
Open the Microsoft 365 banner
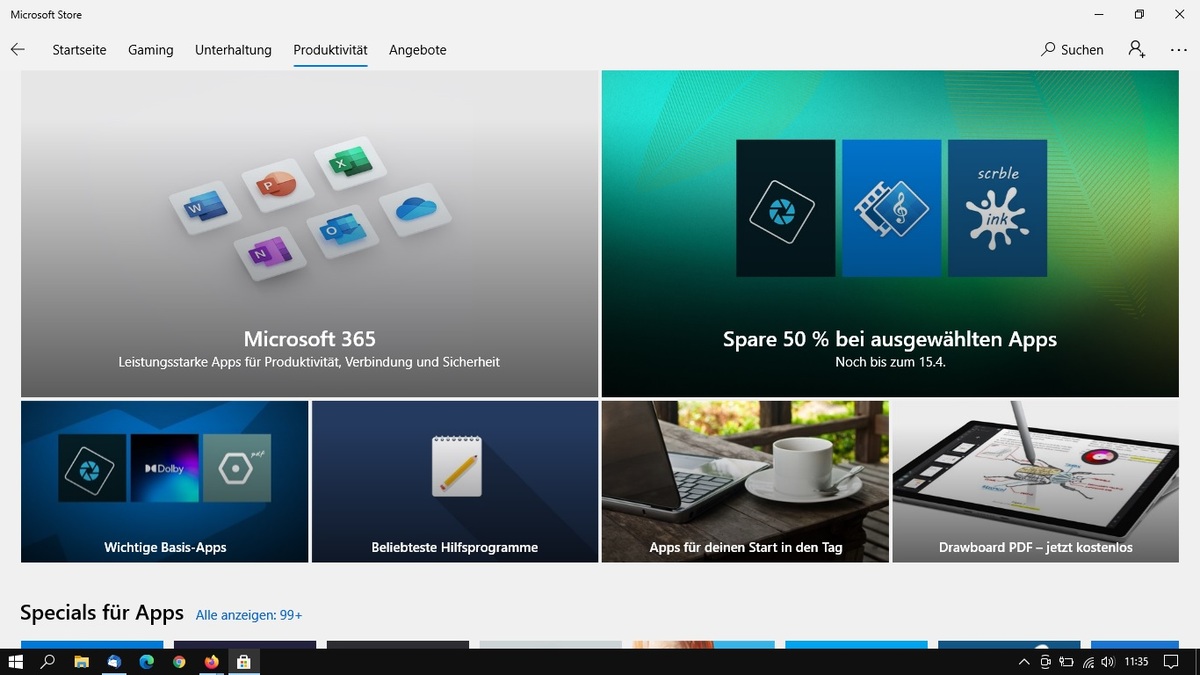pos(309,234)
